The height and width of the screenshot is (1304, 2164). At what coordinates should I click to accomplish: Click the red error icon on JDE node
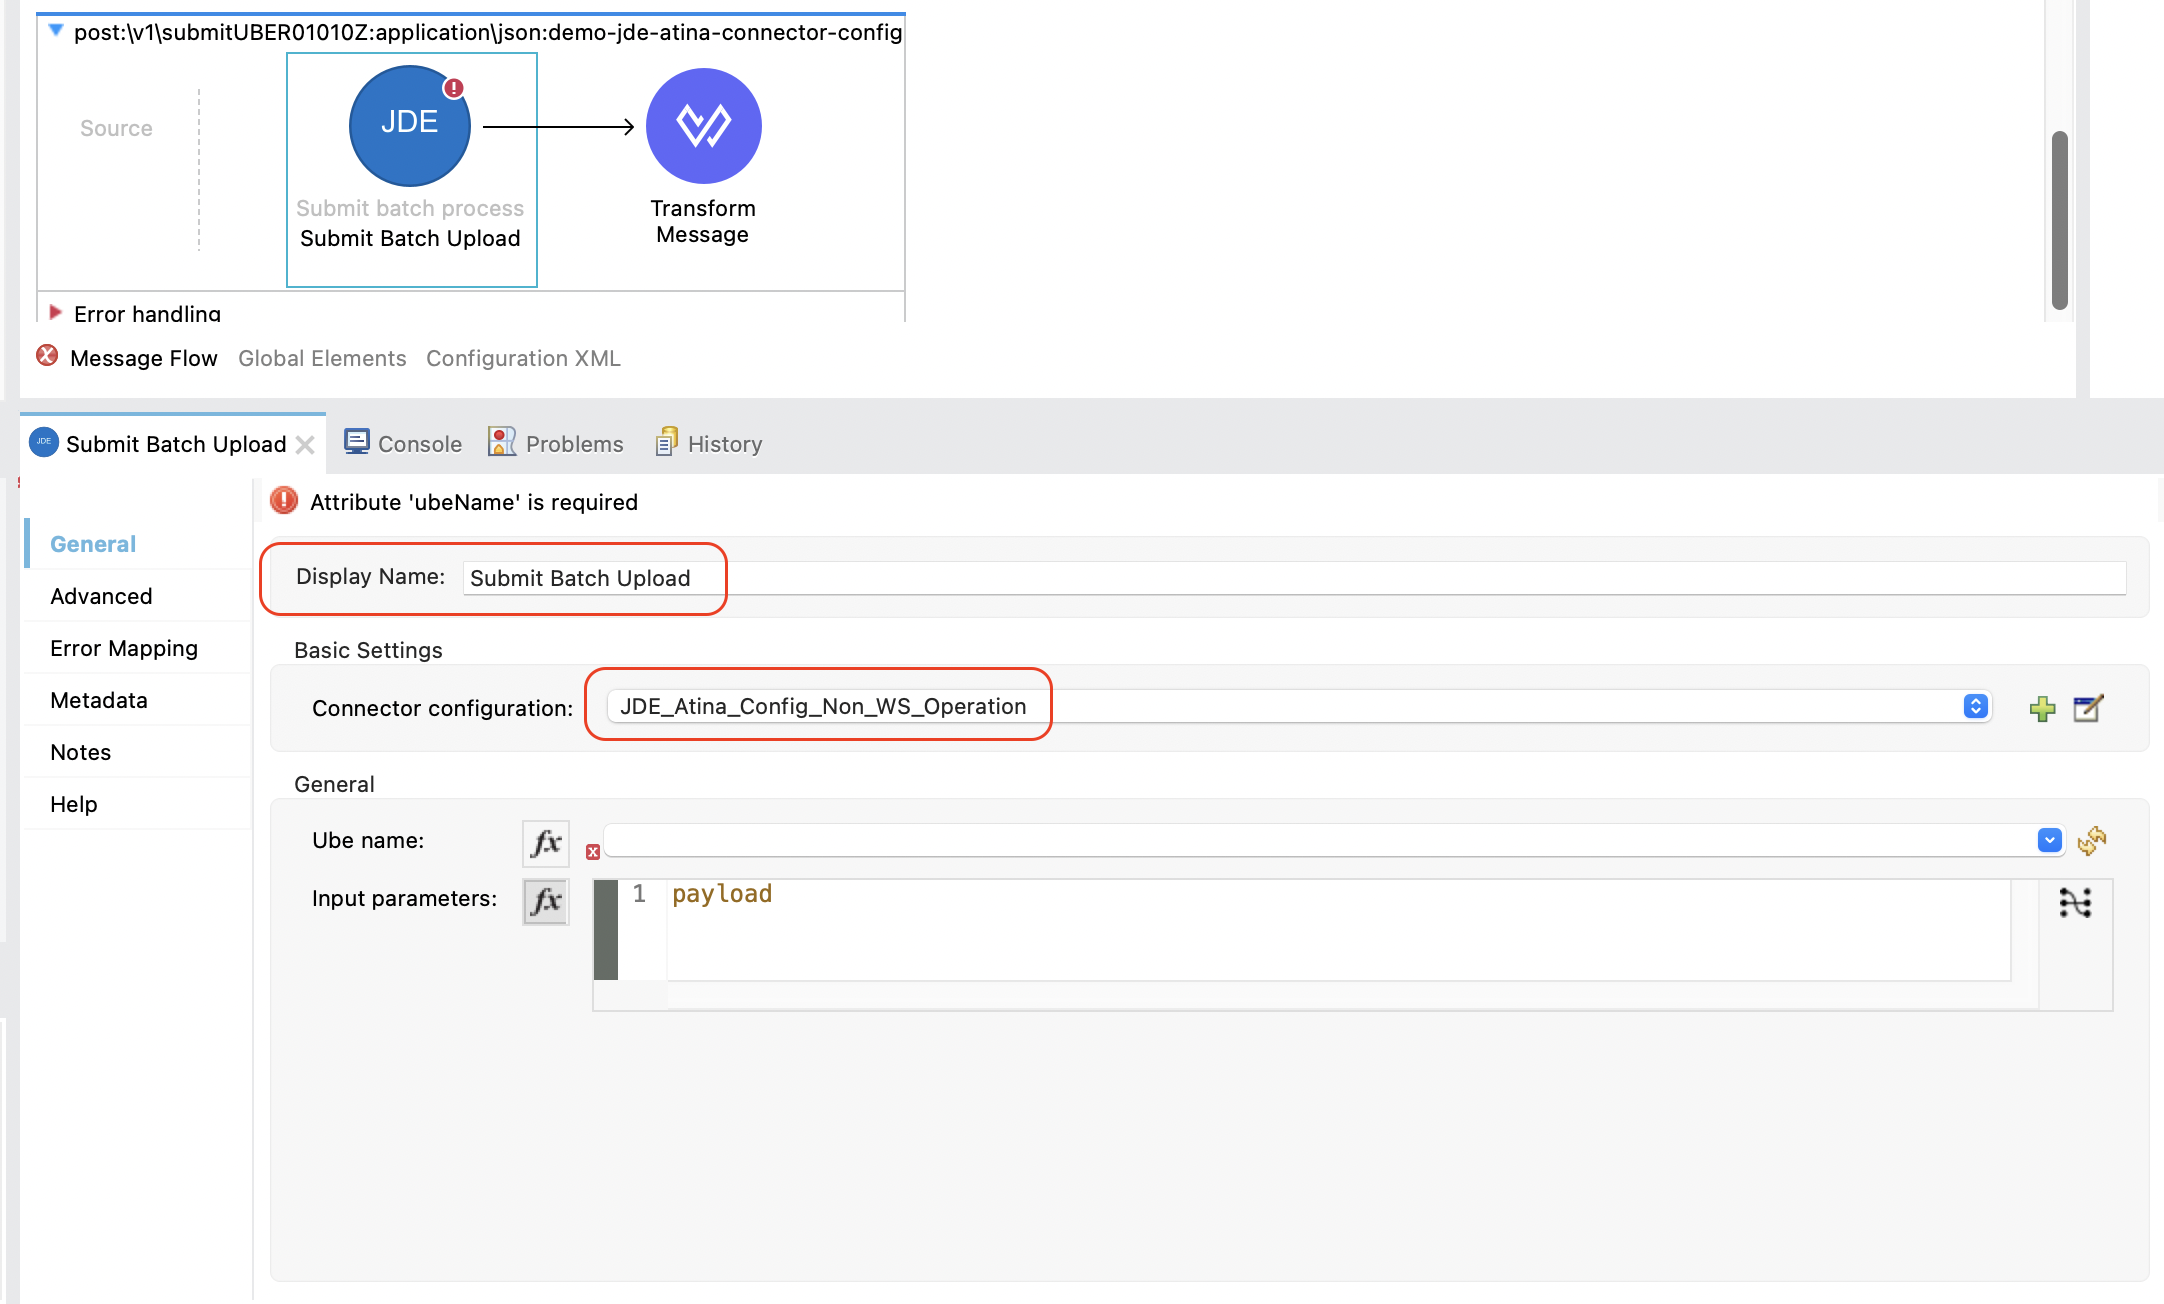click(x=454, y=88)
